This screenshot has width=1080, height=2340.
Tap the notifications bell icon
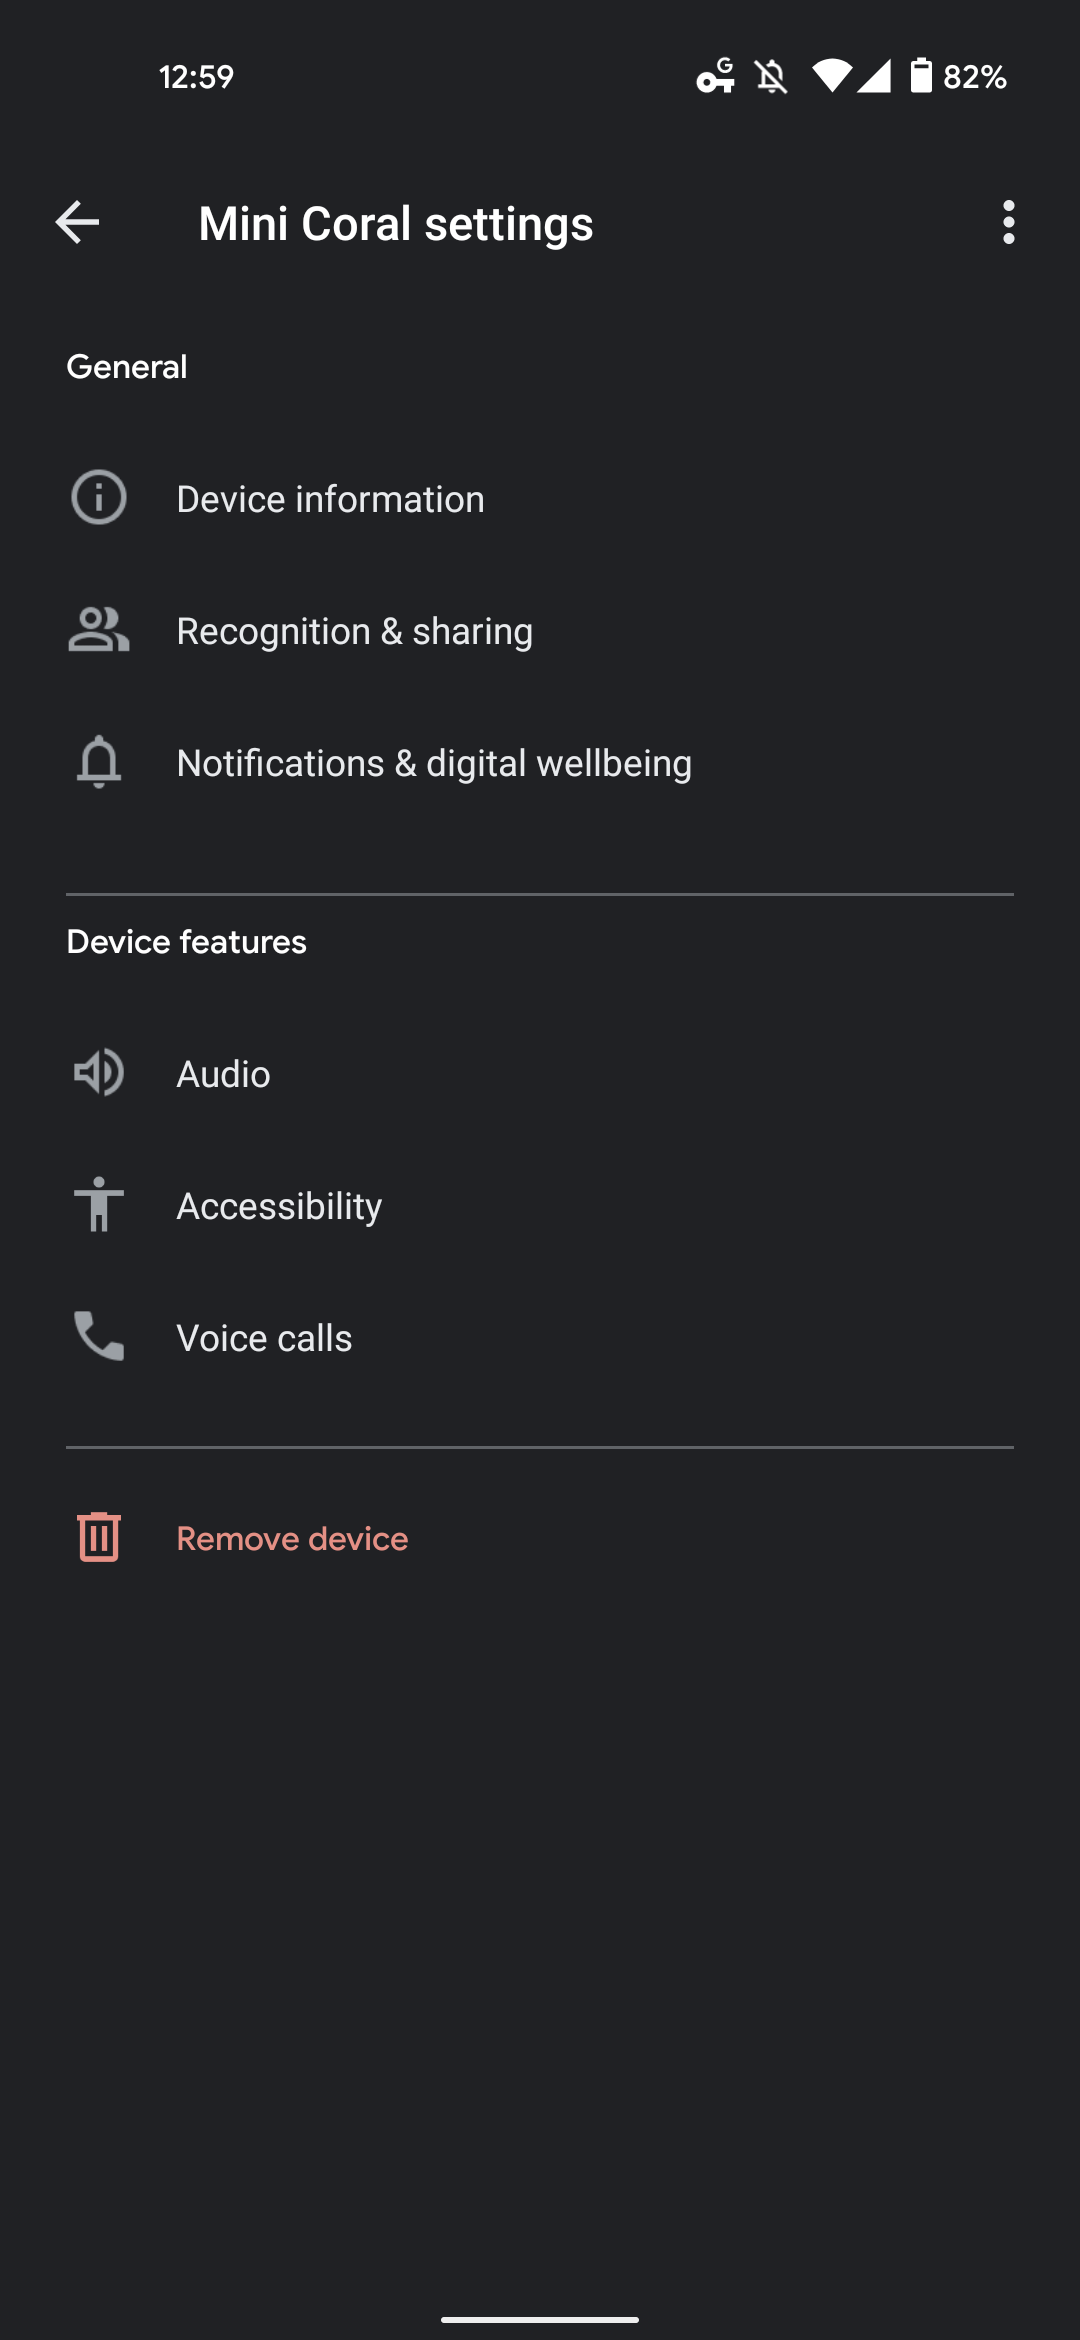(x=99, y=762)
